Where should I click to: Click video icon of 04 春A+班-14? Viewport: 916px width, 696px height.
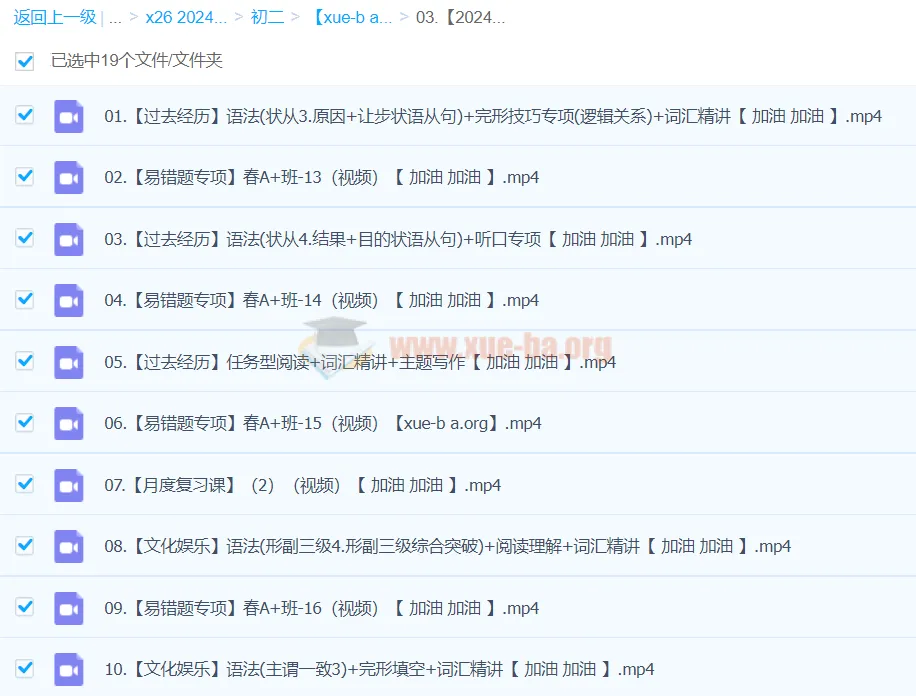click(68, 301)
